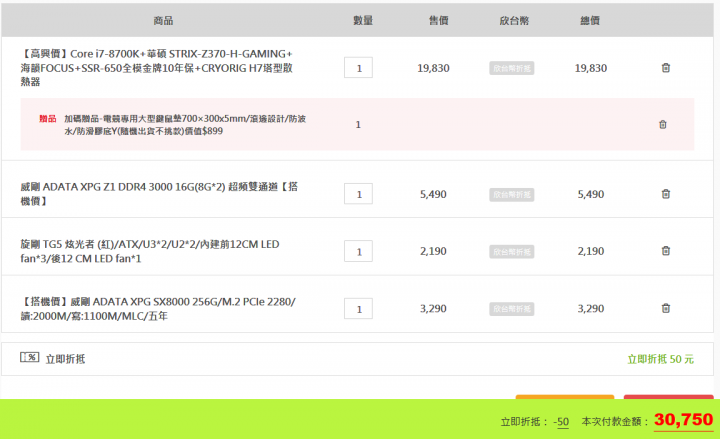This screenshot has width=720, height=439.
Task: Click 欣台幣折抵 button for Core i7-8700K bundle
Action: (x=512, y=68)
